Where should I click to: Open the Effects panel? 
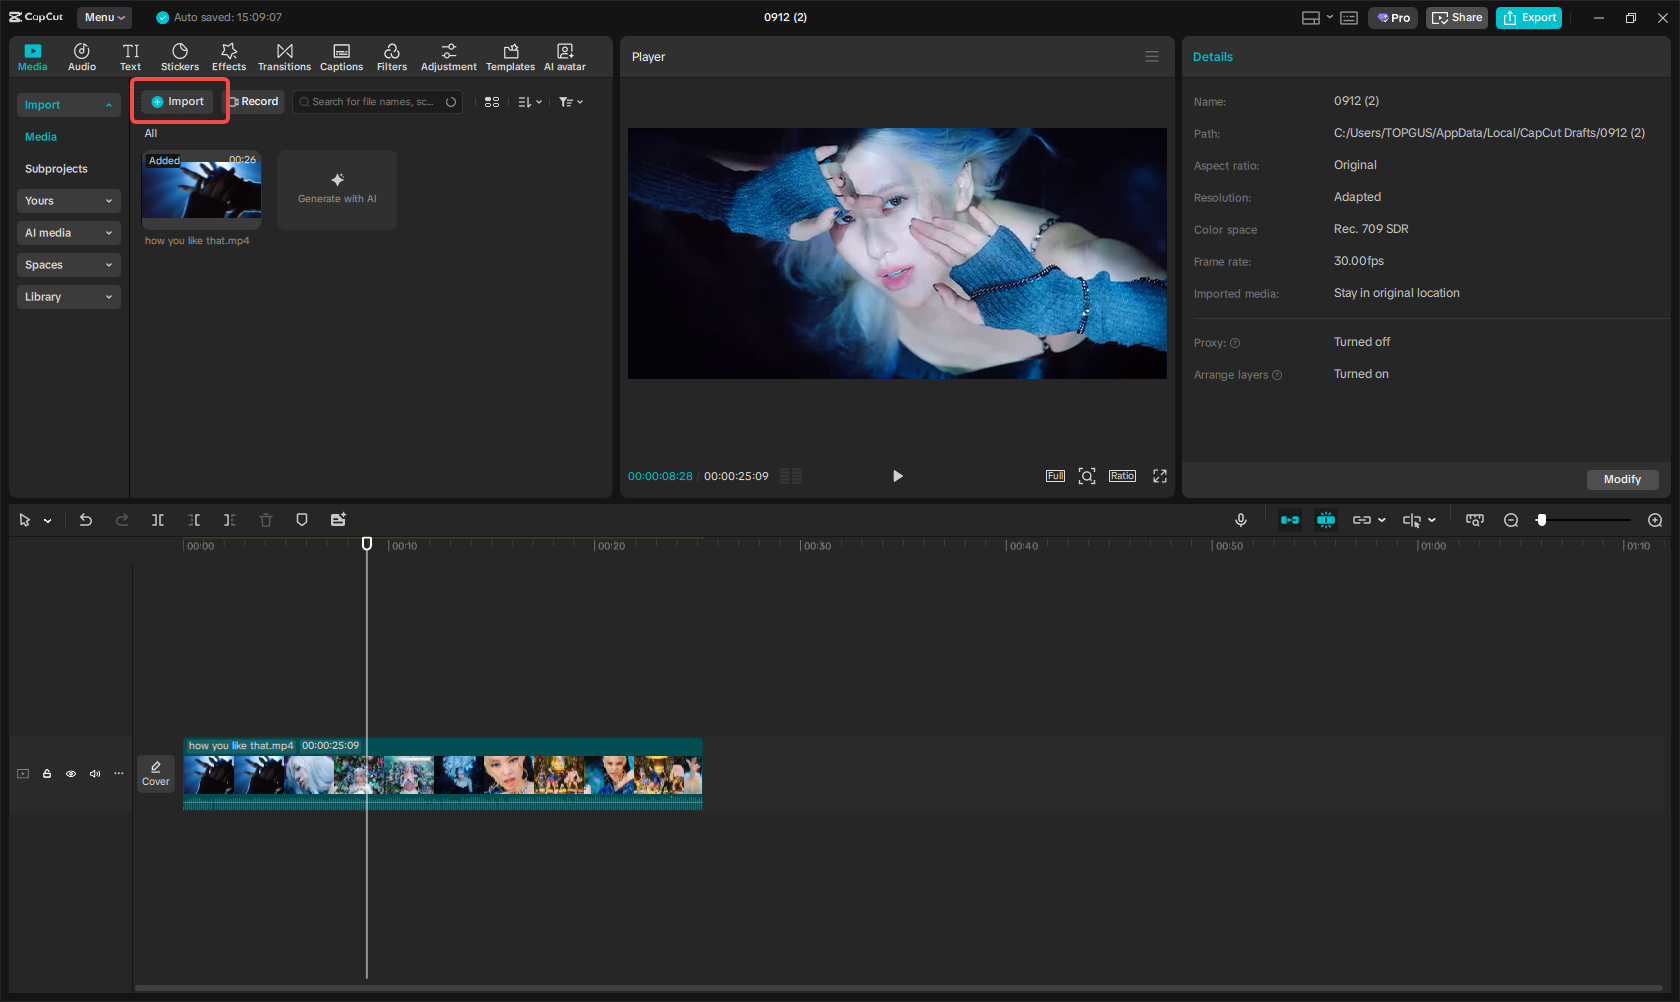(x=228, y=56)
